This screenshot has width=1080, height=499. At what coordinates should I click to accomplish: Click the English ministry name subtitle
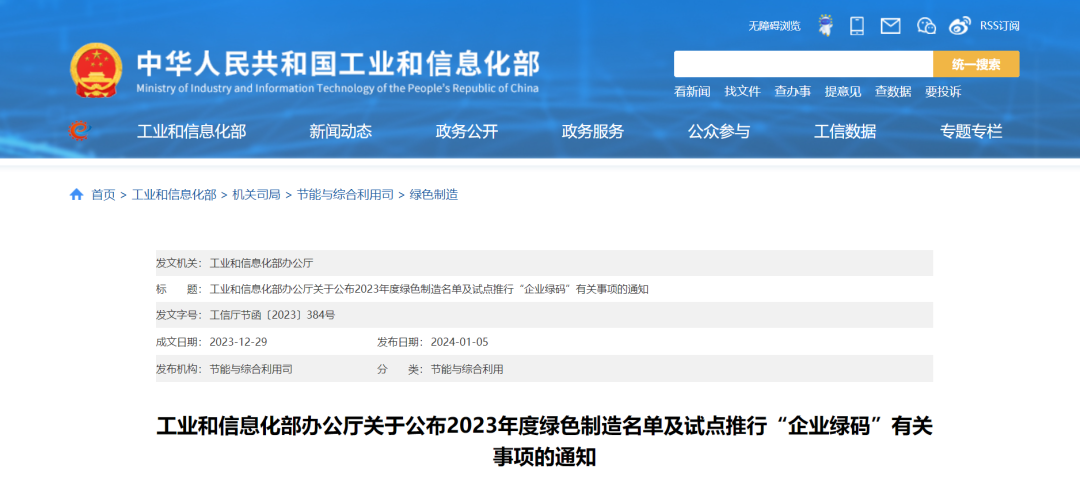tap(338, 88)
